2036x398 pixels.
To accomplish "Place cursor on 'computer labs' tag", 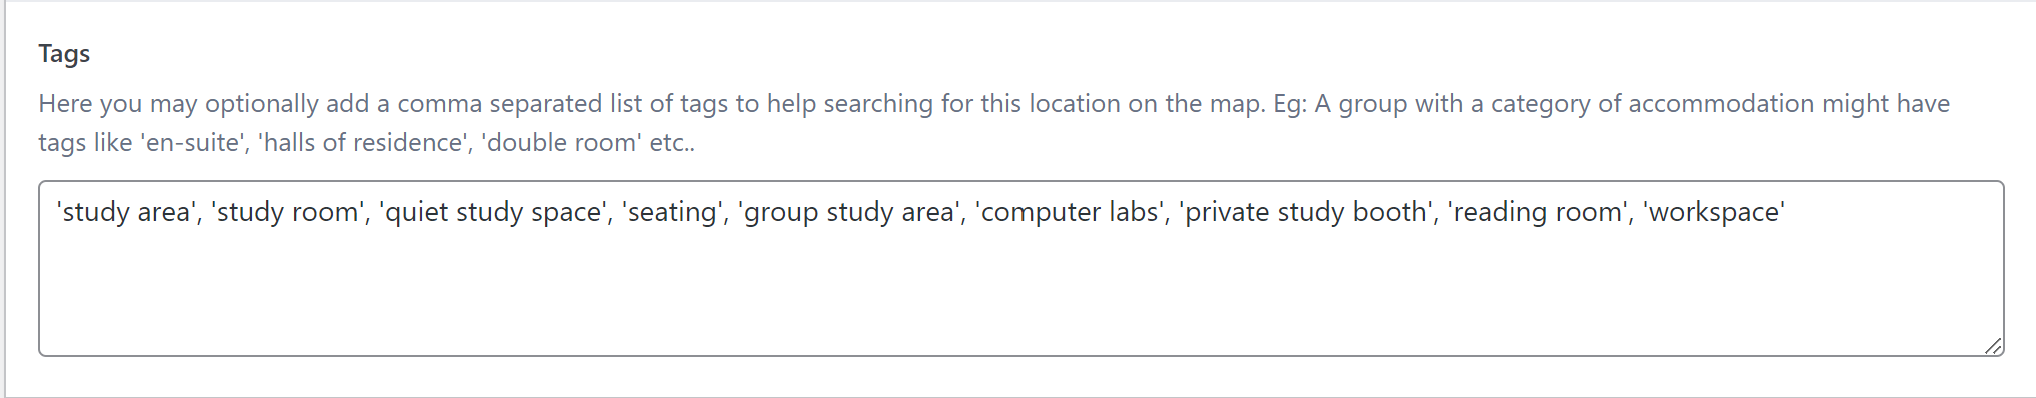I will [1070, 212].
